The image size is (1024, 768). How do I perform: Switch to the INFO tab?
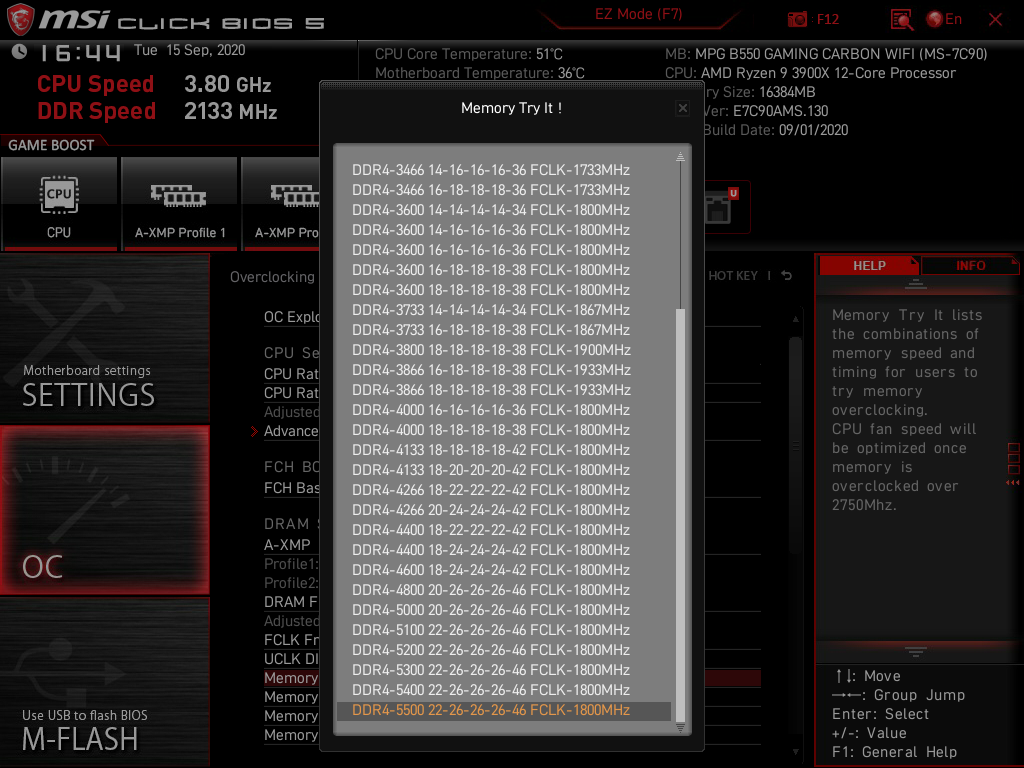pos(970,266)
